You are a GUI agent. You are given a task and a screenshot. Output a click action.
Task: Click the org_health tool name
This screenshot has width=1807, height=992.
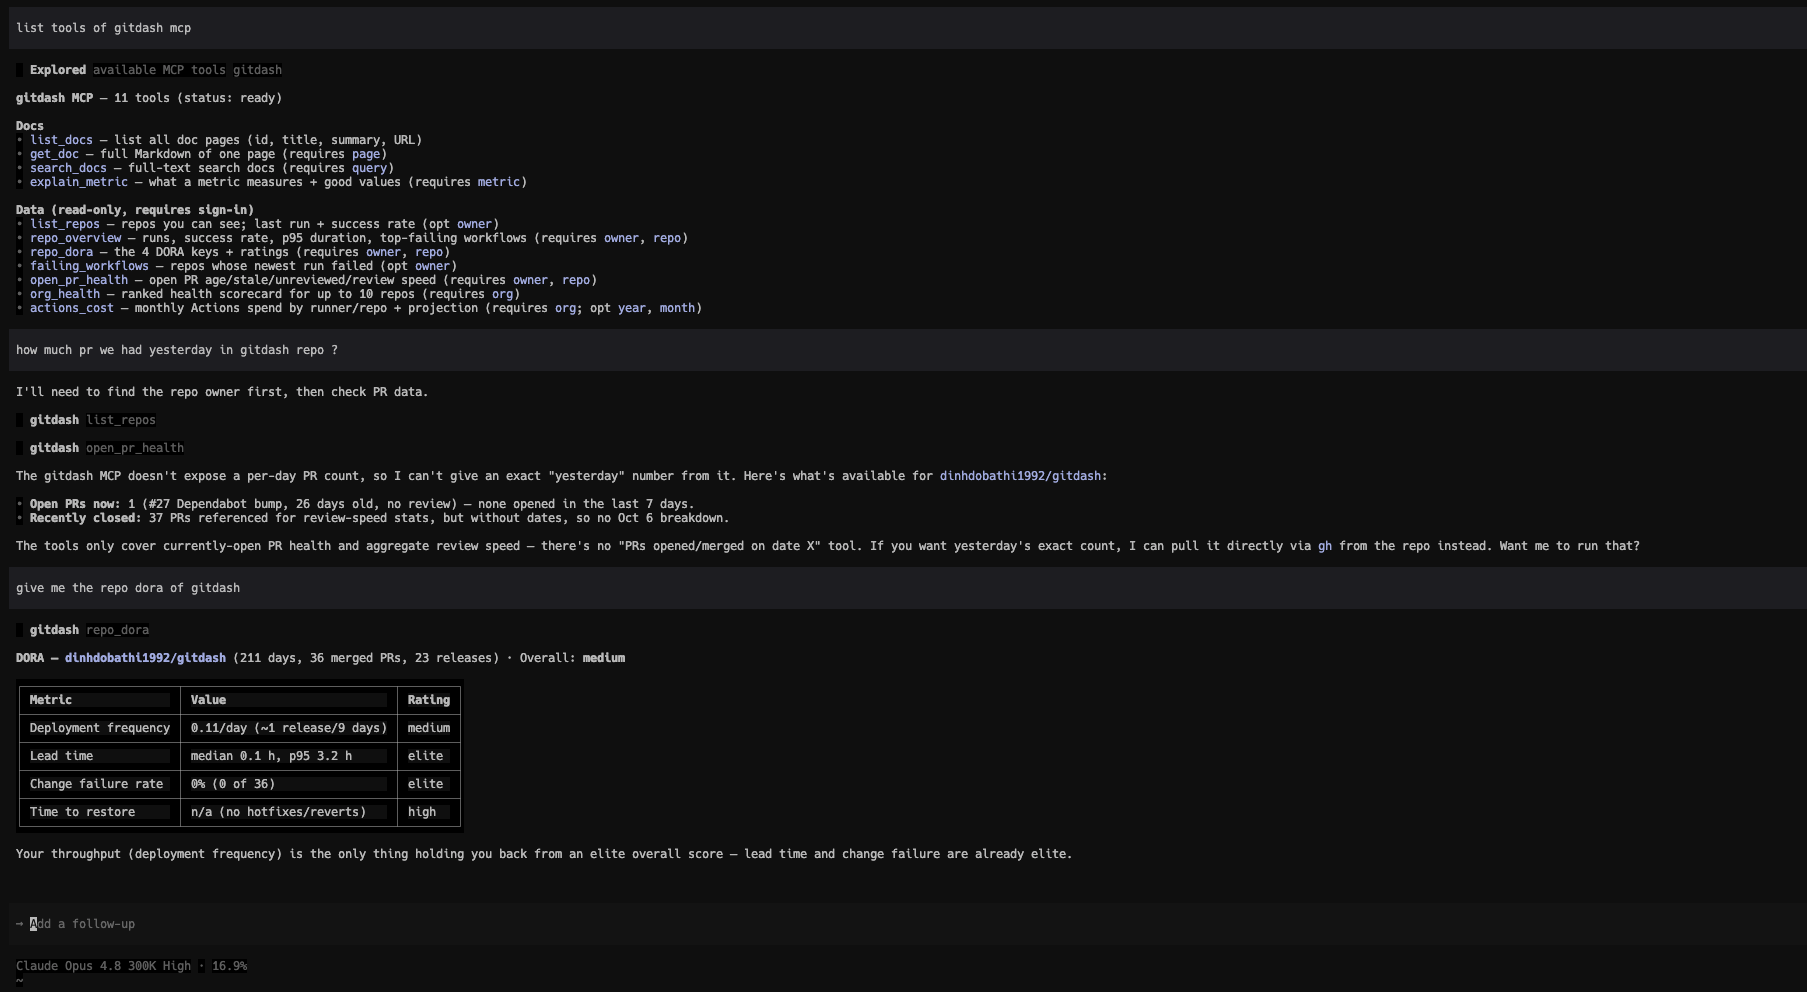tap(65, 294)
